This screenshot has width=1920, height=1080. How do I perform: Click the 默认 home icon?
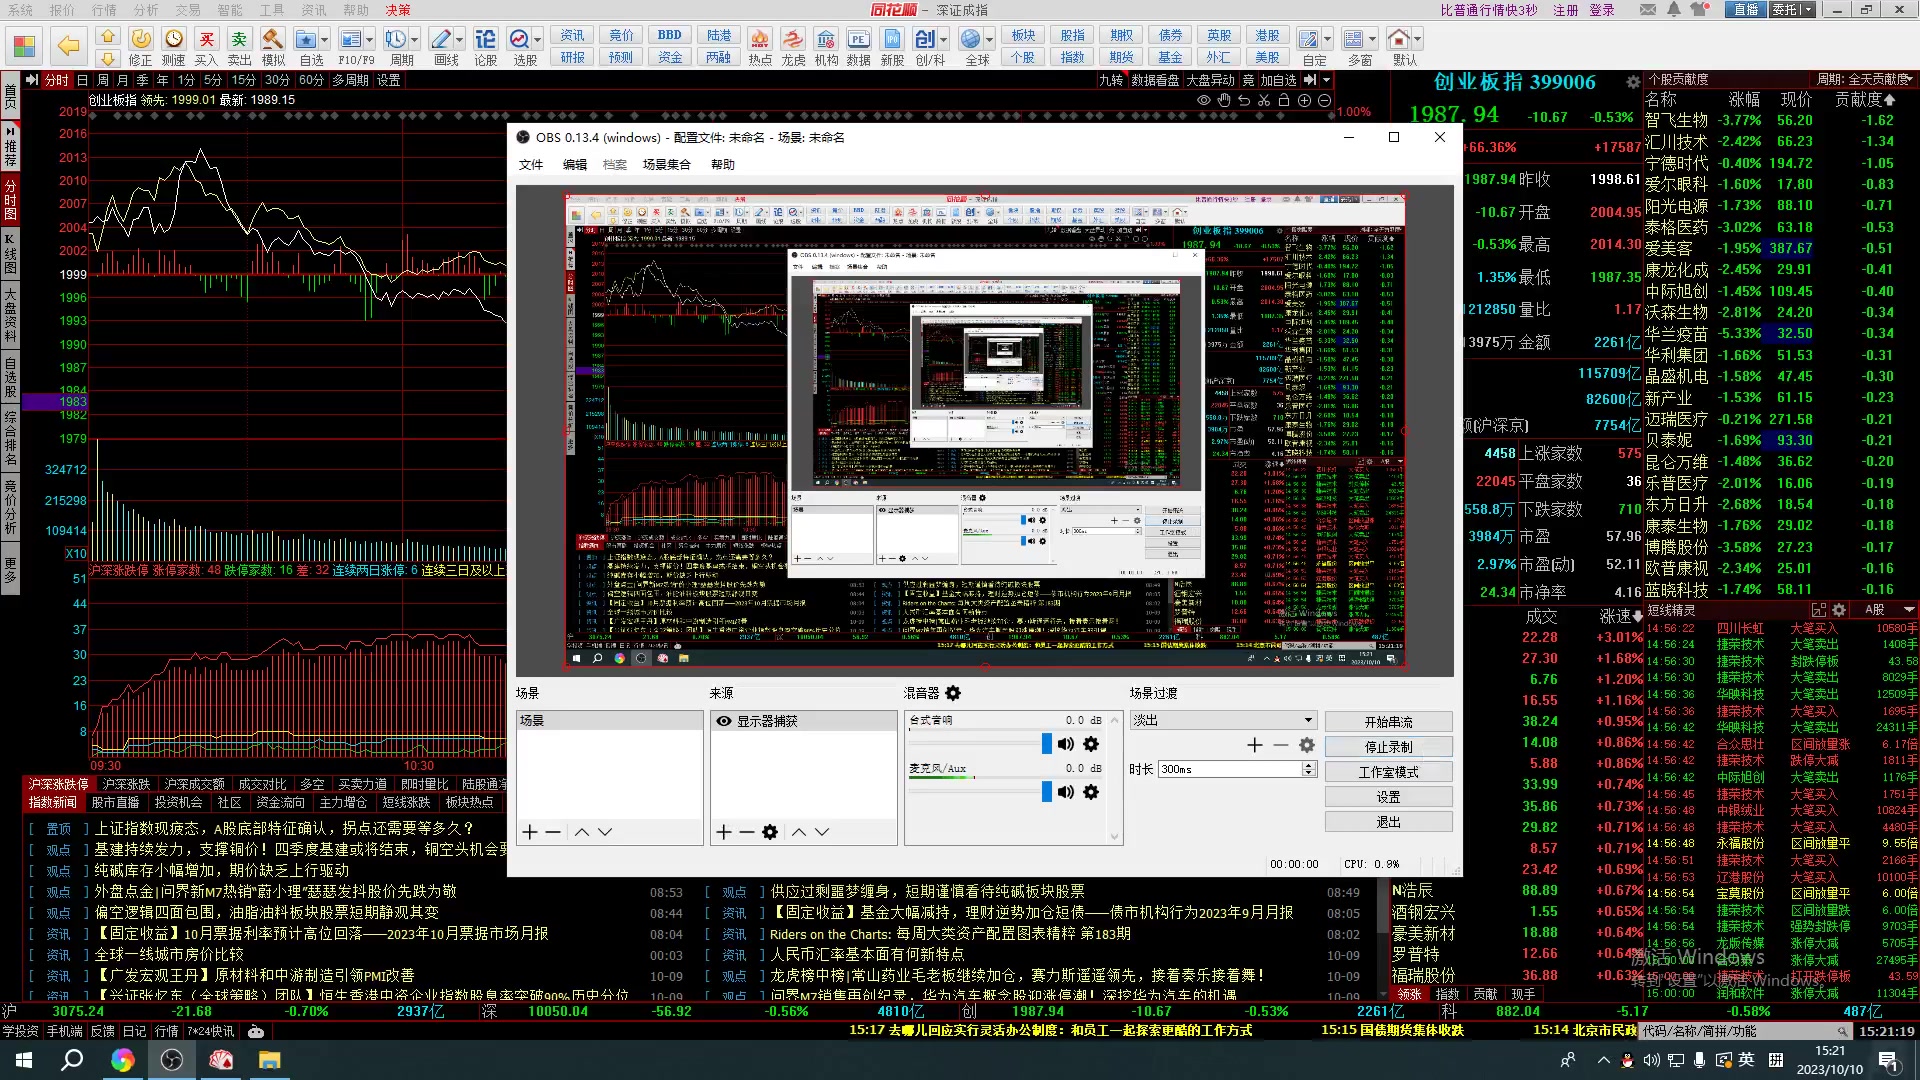(x=1399, y=39)
